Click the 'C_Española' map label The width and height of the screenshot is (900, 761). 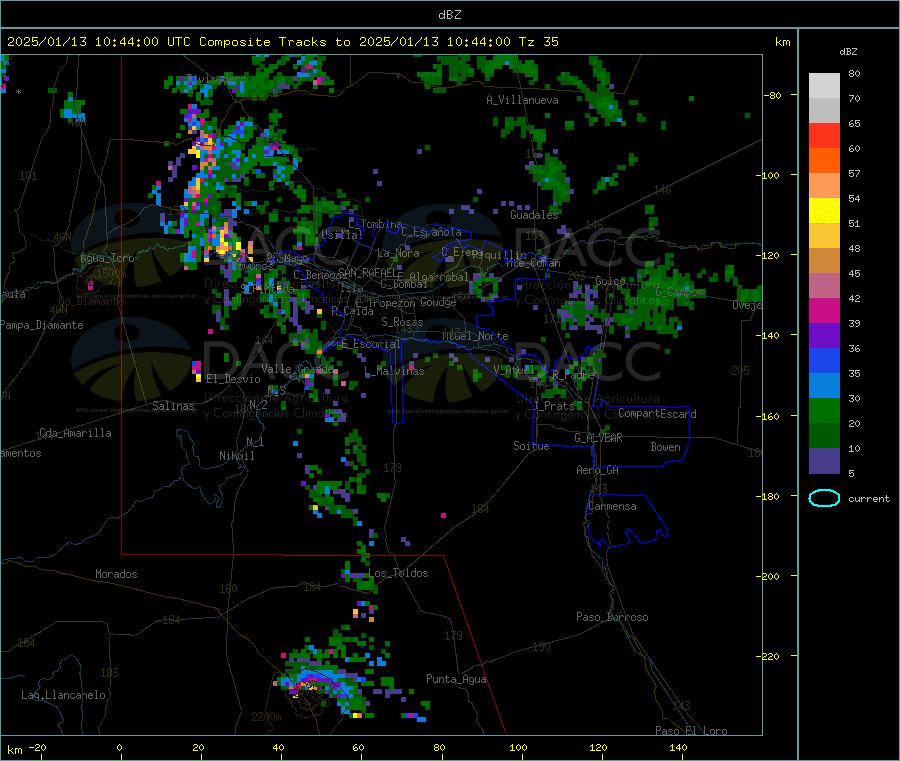pos(431,232)
